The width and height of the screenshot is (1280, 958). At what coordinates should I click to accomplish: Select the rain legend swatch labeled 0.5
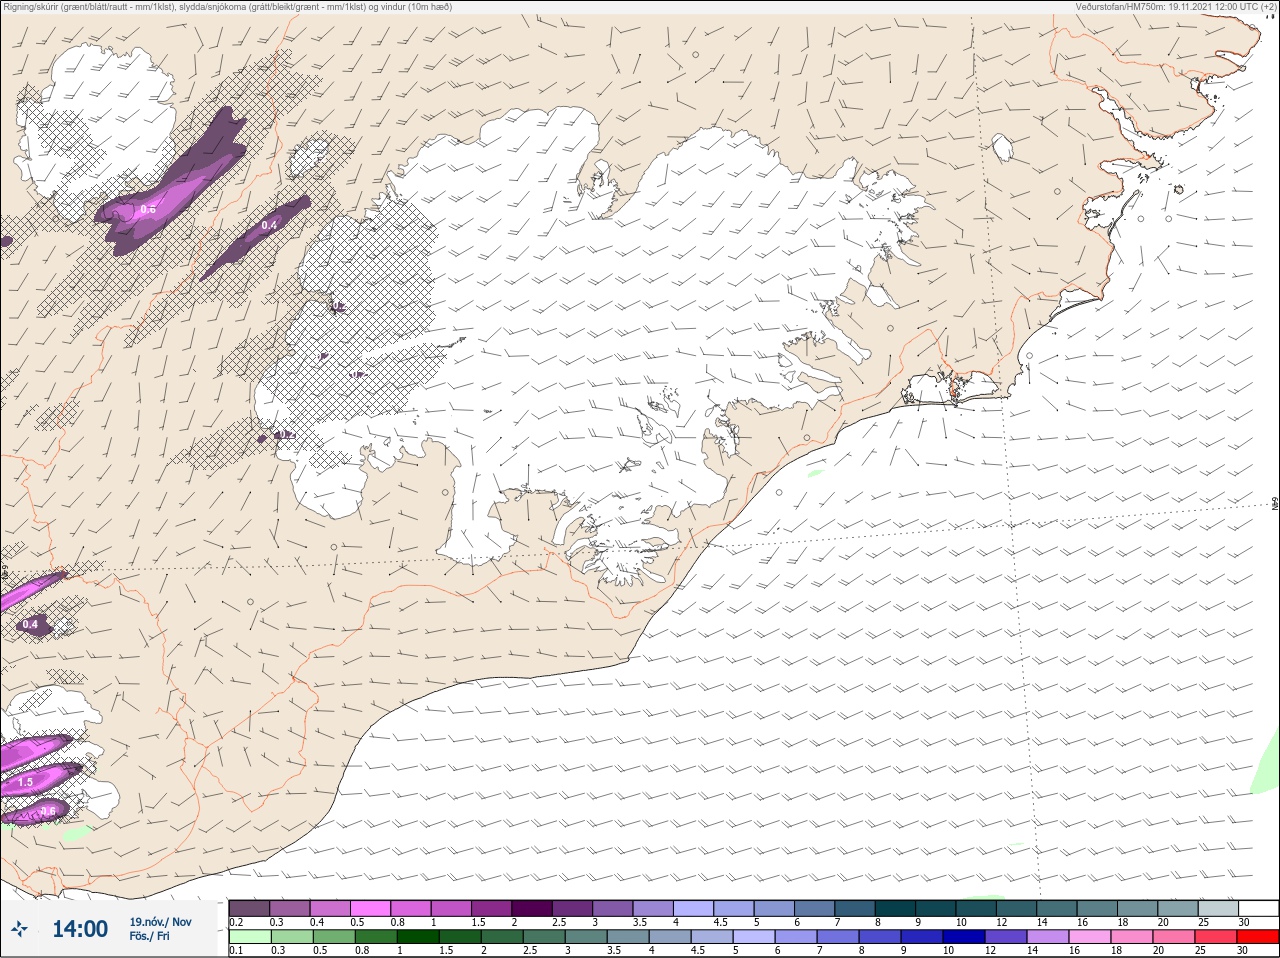pos(334,937)
